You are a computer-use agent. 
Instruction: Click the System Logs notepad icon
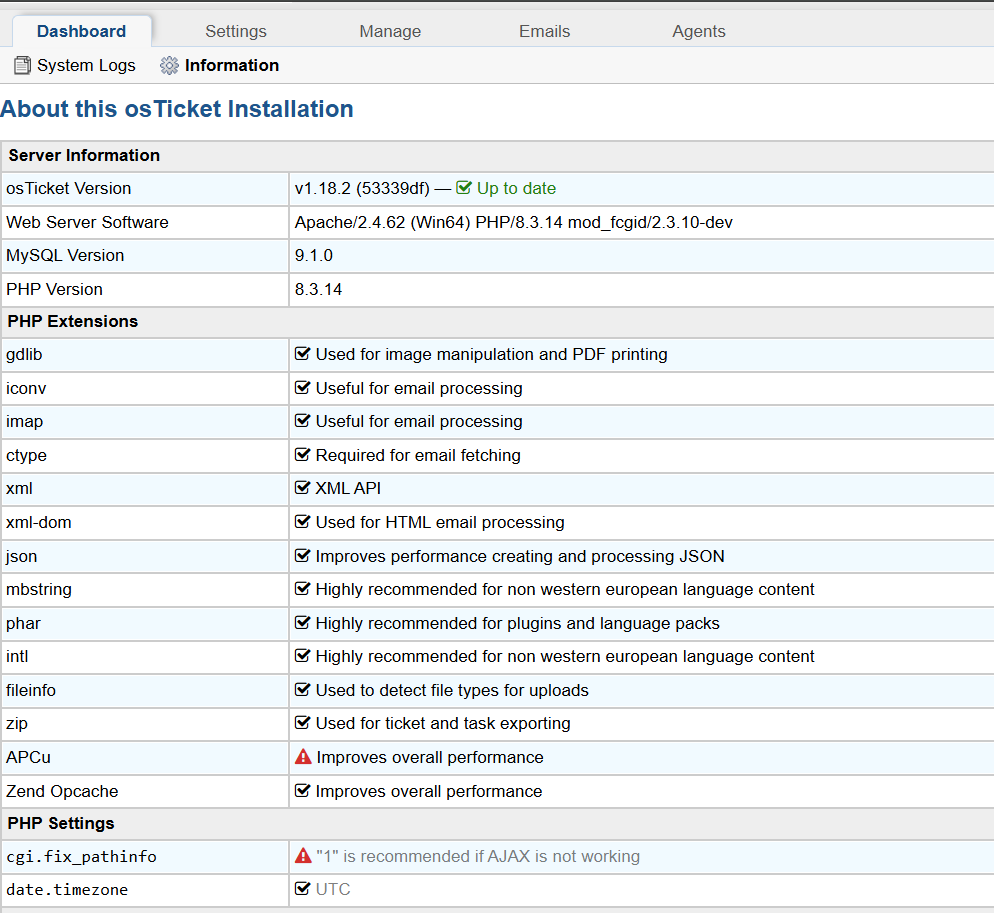point(22,65)
